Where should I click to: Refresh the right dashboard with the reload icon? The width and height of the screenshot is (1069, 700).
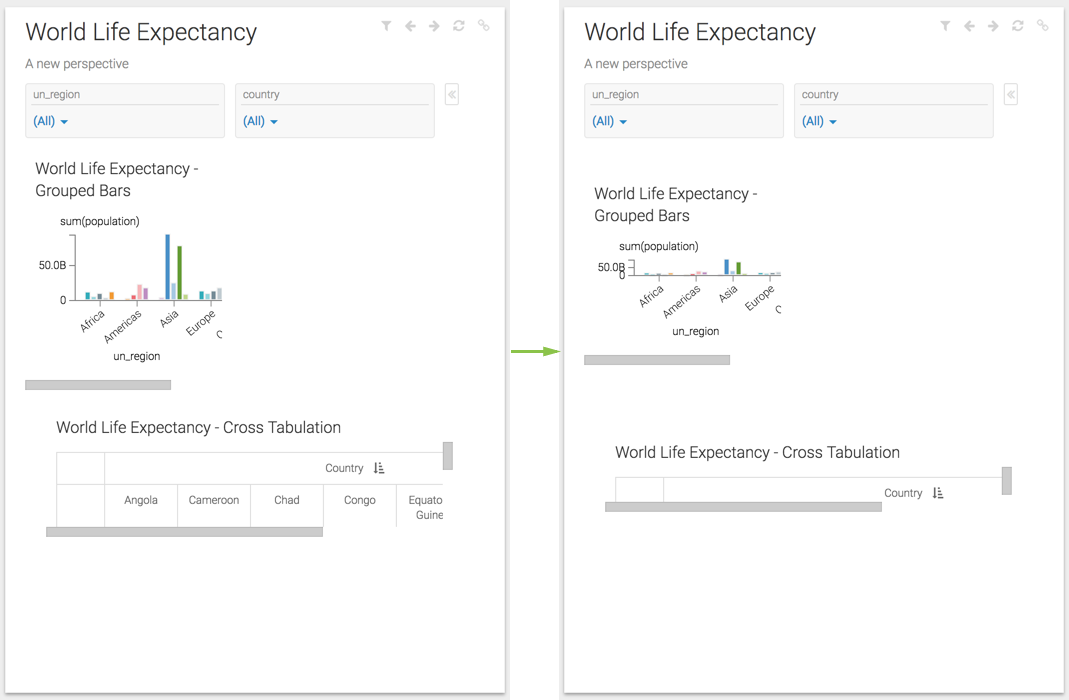click(x=1018, y=26)
